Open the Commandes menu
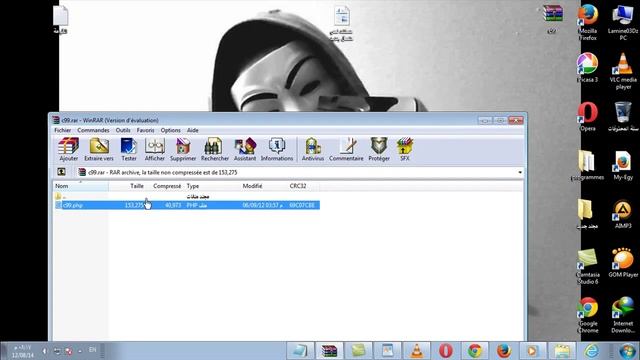This screenshot has height=360, width=640. pyautogui.click(x=93, y=130)
